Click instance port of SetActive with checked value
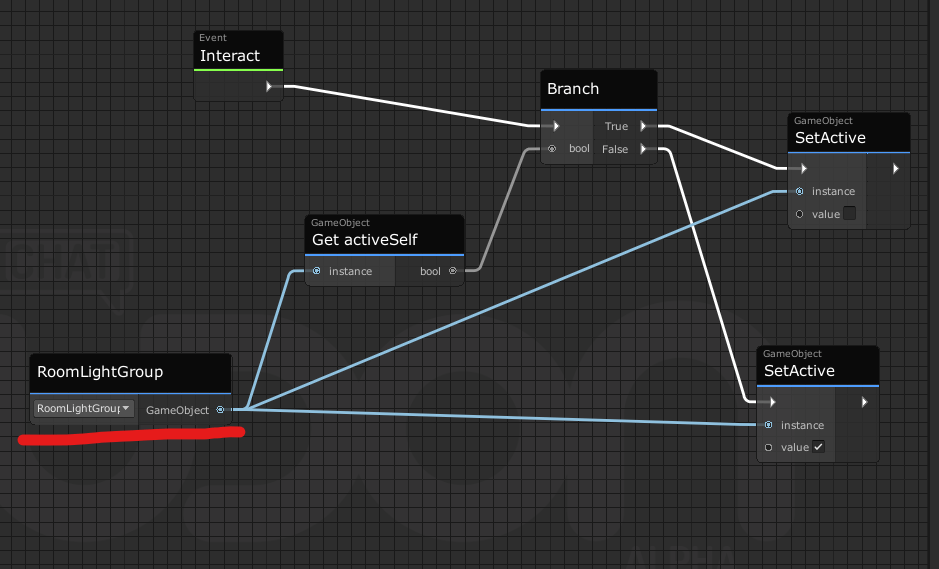 pyautogui.click(x=768, y=425)
